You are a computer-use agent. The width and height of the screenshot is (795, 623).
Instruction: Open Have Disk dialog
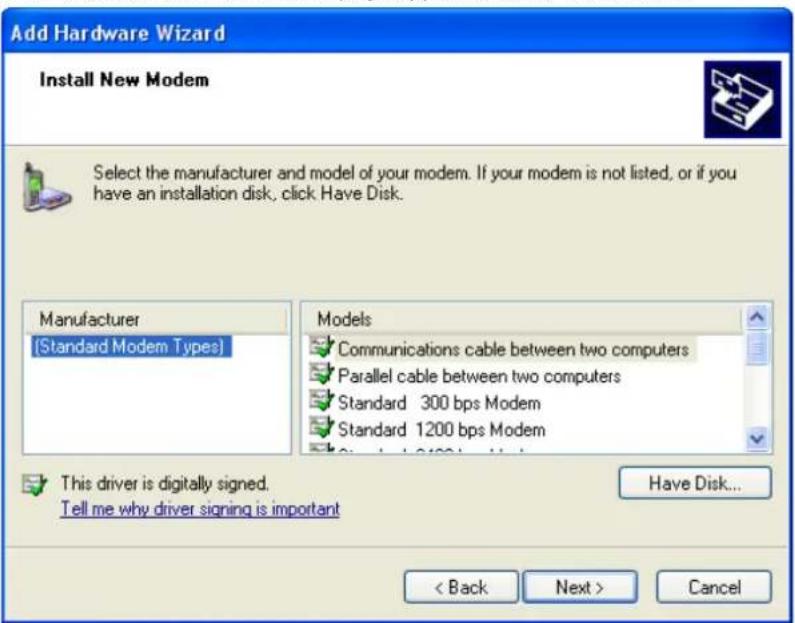click(695, 483)
